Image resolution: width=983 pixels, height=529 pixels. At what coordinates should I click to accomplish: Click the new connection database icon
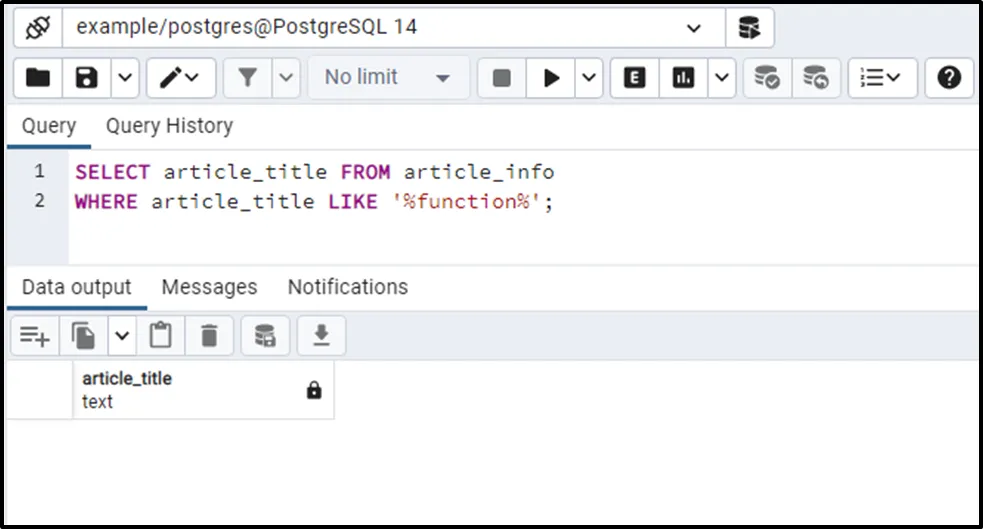[749, 28]
